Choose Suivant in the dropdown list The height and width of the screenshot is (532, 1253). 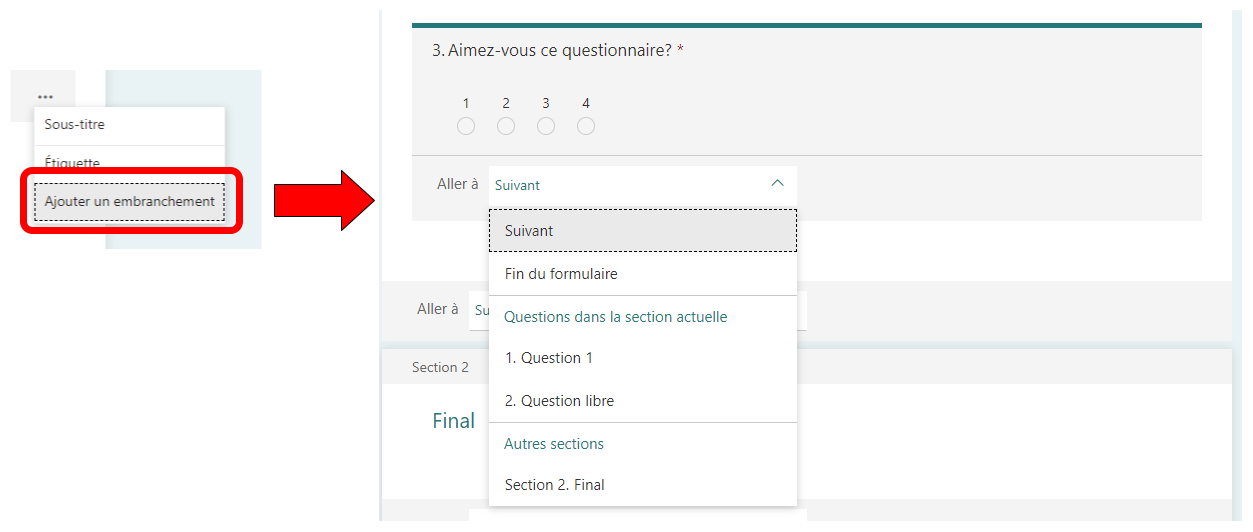pos(642,231)
